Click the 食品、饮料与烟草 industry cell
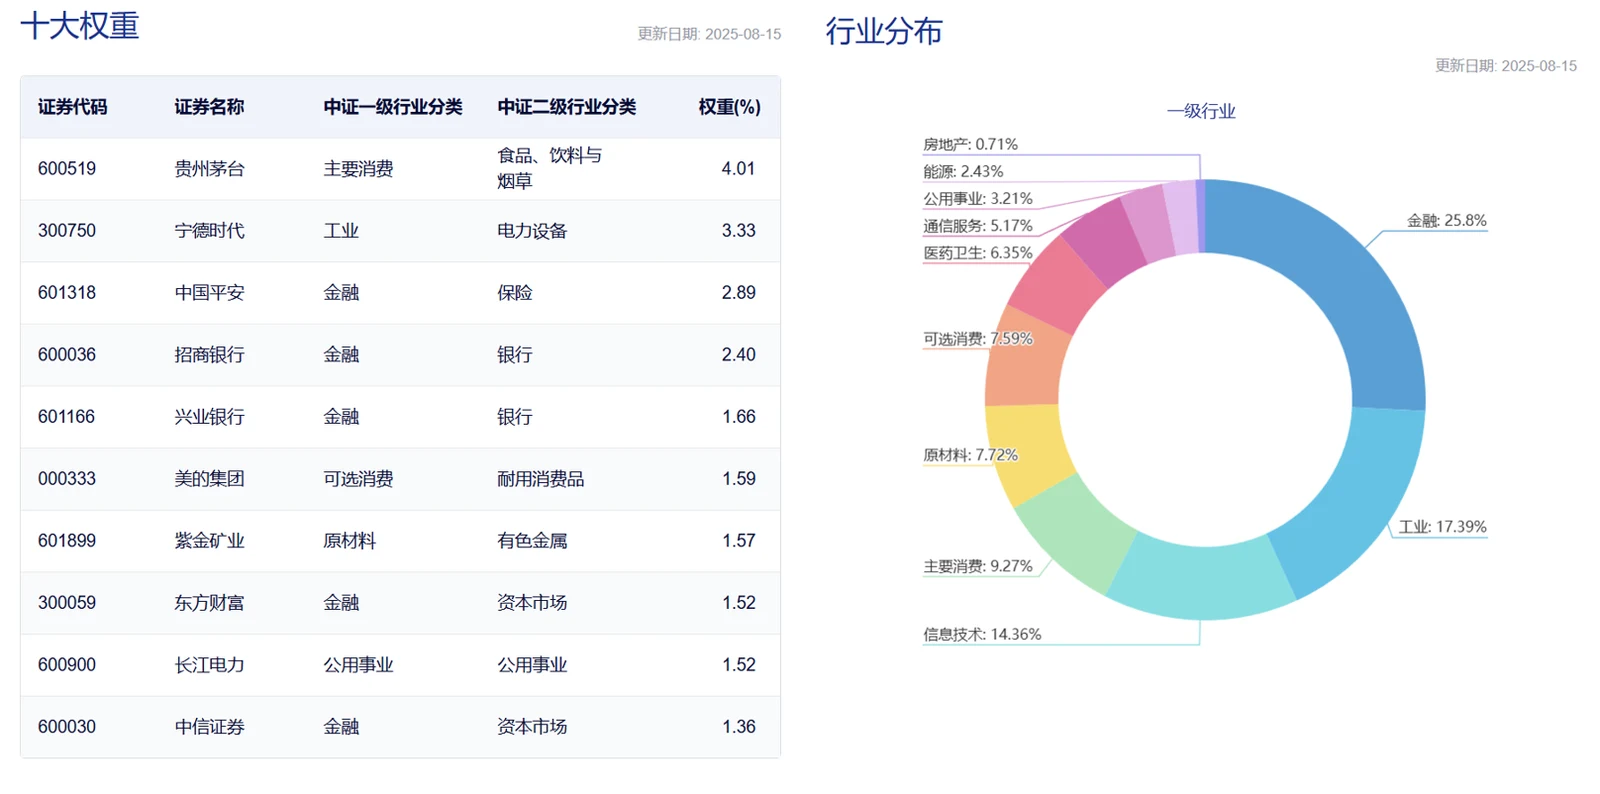The width and height of the screenshot is (1600, 794). click(x=549, y=168)
